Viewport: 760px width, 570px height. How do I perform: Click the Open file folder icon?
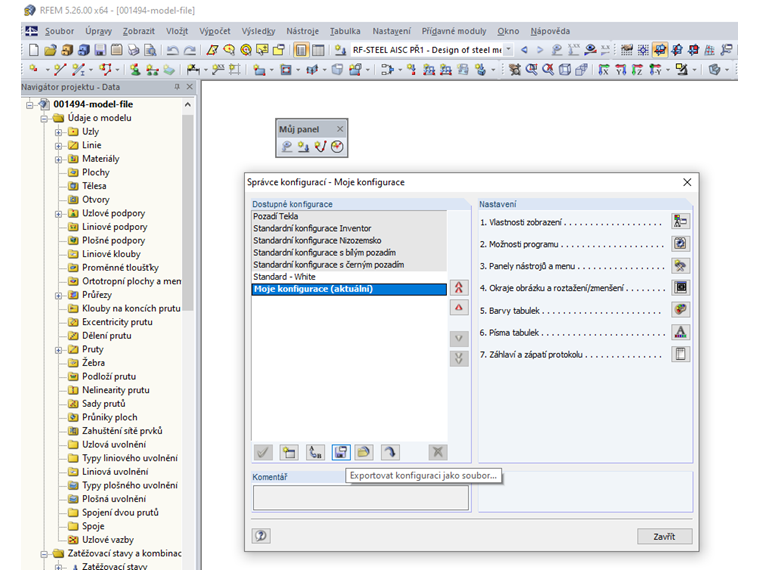pyautogui.click(x=50, y=49)
